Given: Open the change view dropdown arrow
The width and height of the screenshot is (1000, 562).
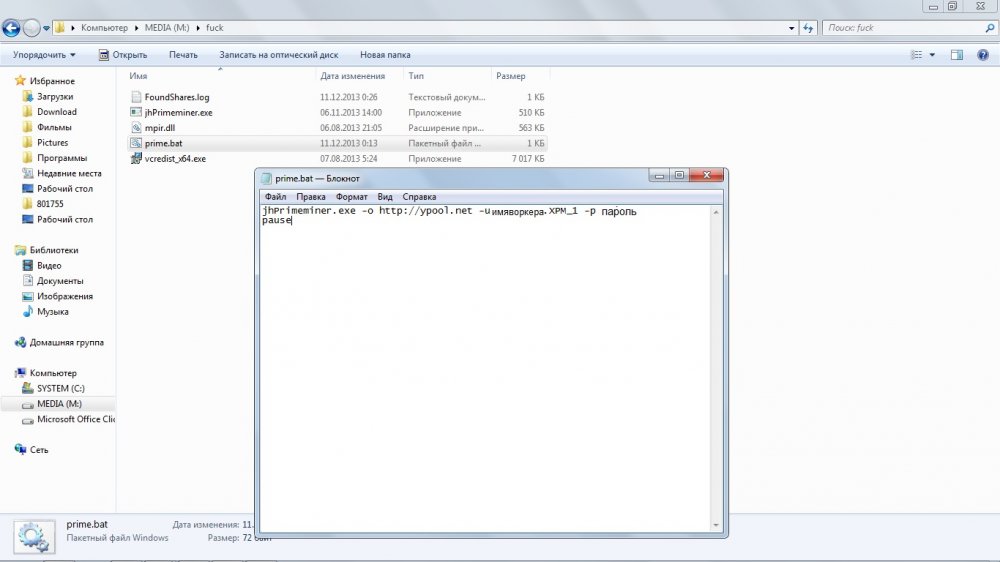Looking at the screenshot, I should pyautogui.click(x=933, y=55).
